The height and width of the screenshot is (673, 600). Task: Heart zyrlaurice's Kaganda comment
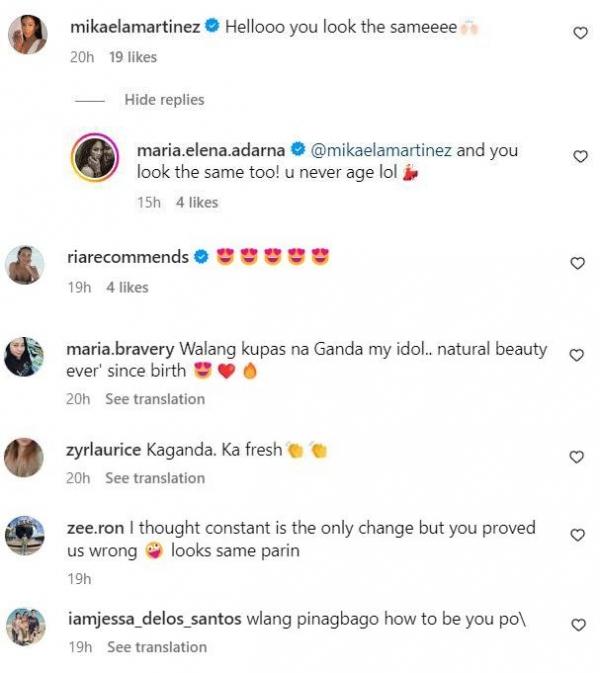(x=577, y=457)
